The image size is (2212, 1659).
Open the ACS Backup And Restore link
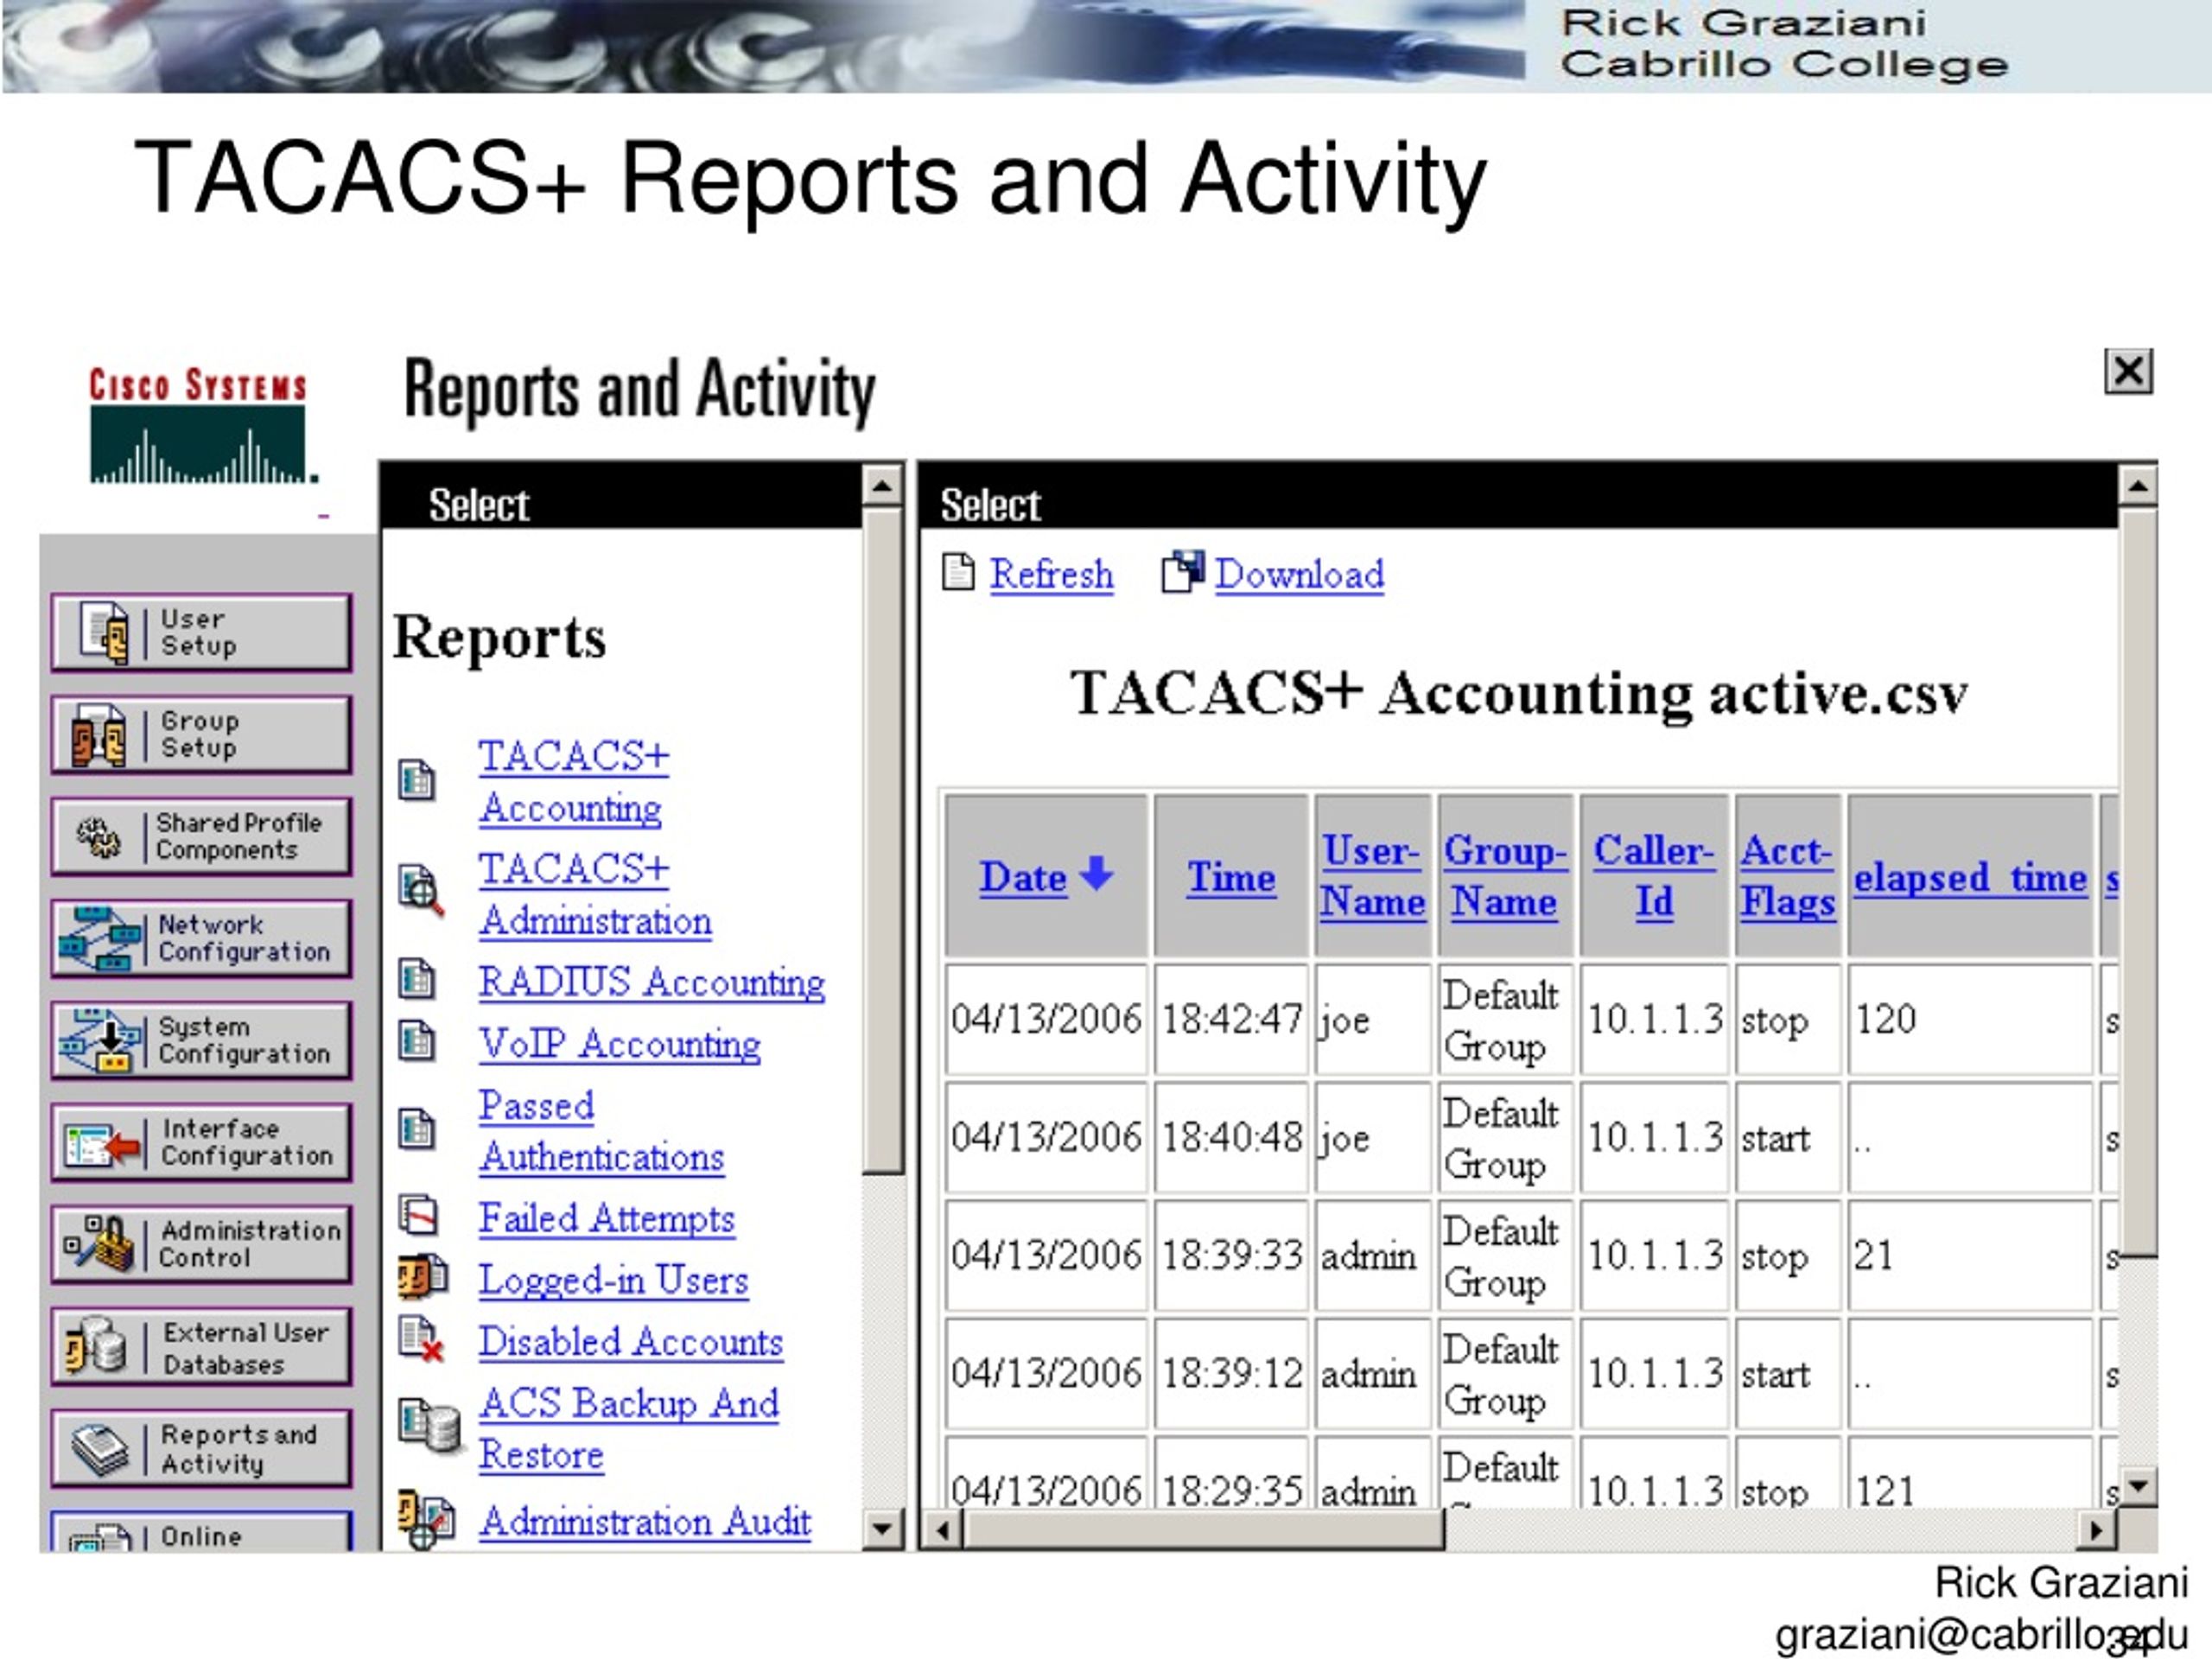point(629,1428)
